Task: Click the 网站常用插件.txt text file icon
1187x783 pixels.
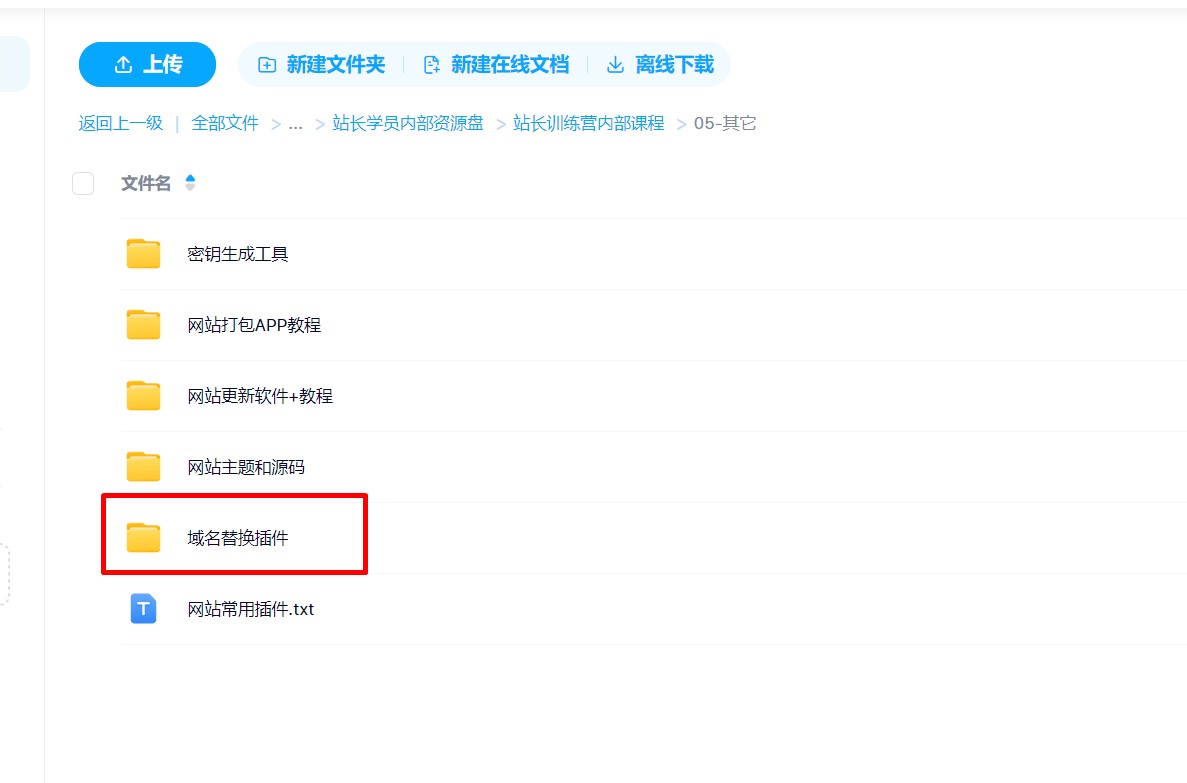Action: (144, 609)
